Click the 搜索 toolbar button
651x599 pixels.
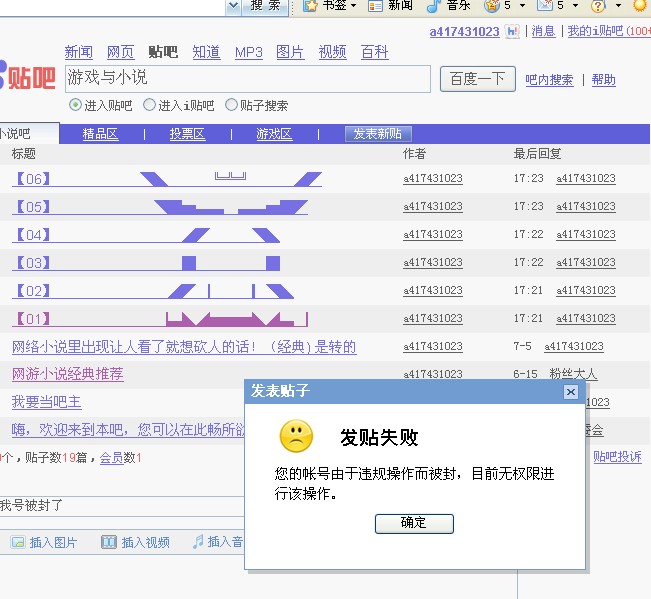click(265, 6)
